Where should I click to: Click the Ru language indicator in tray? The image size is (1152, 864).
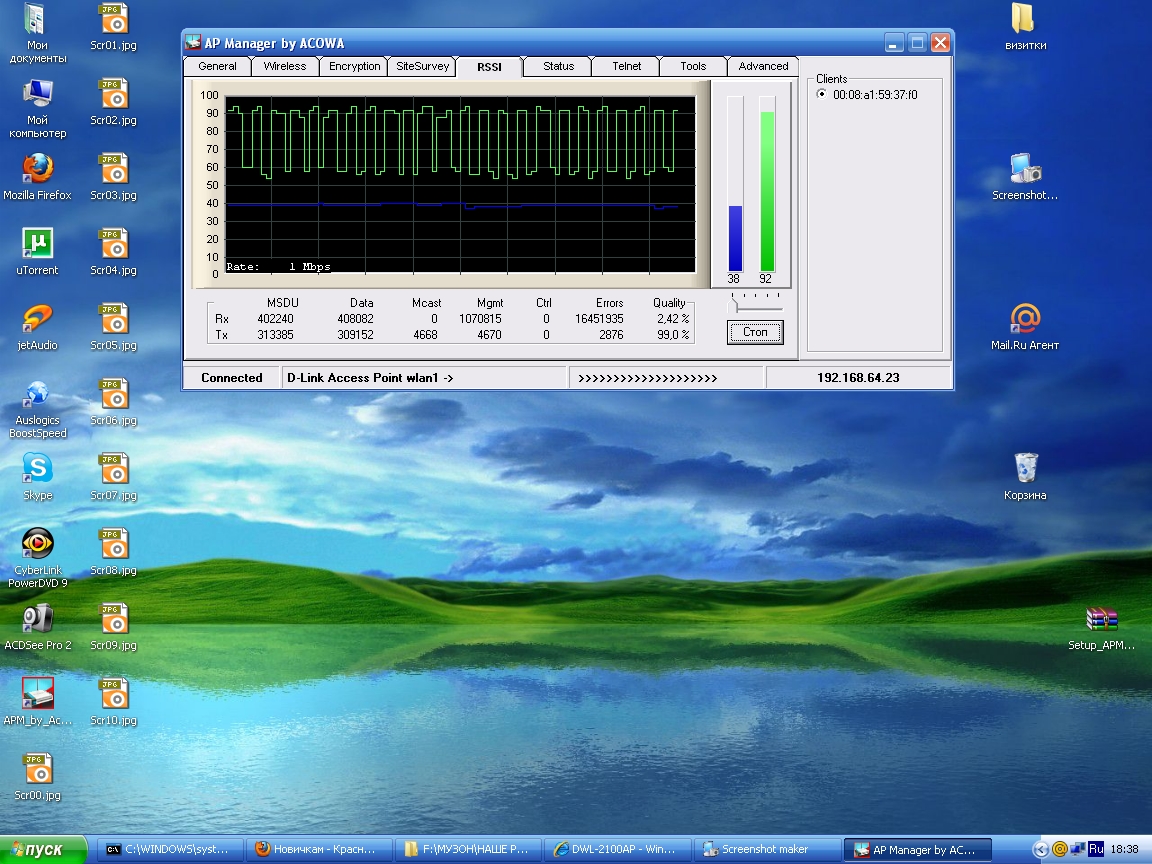coord(1096,849)
